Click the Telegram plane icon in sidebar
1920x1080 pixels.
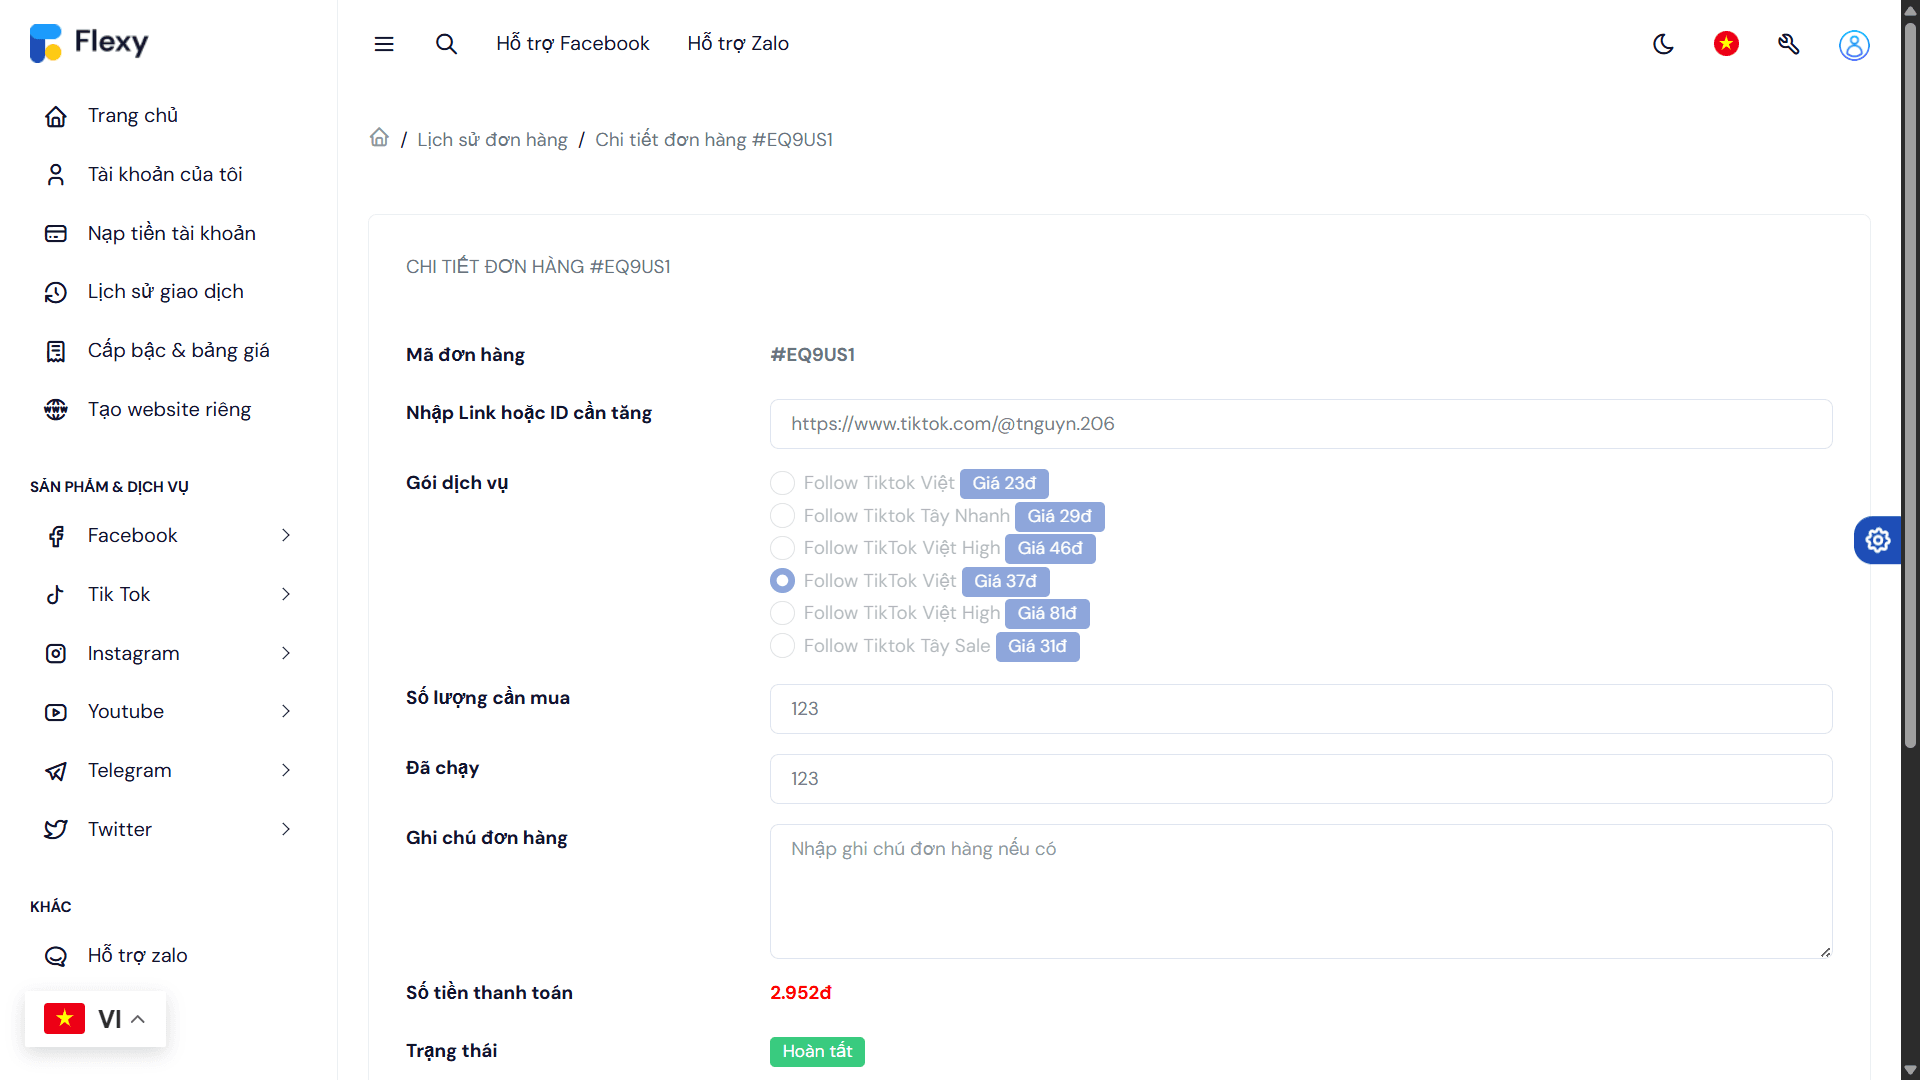click(x=56, y=771)
